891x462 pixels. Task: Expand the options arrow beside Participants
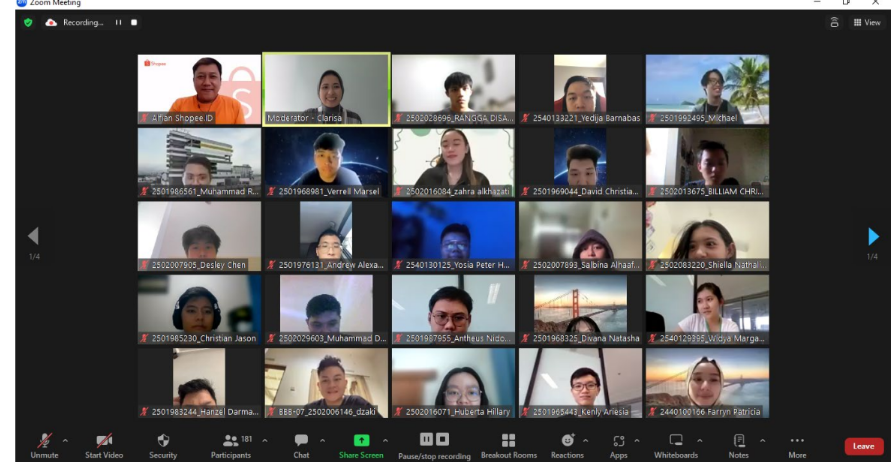point(265,440)
